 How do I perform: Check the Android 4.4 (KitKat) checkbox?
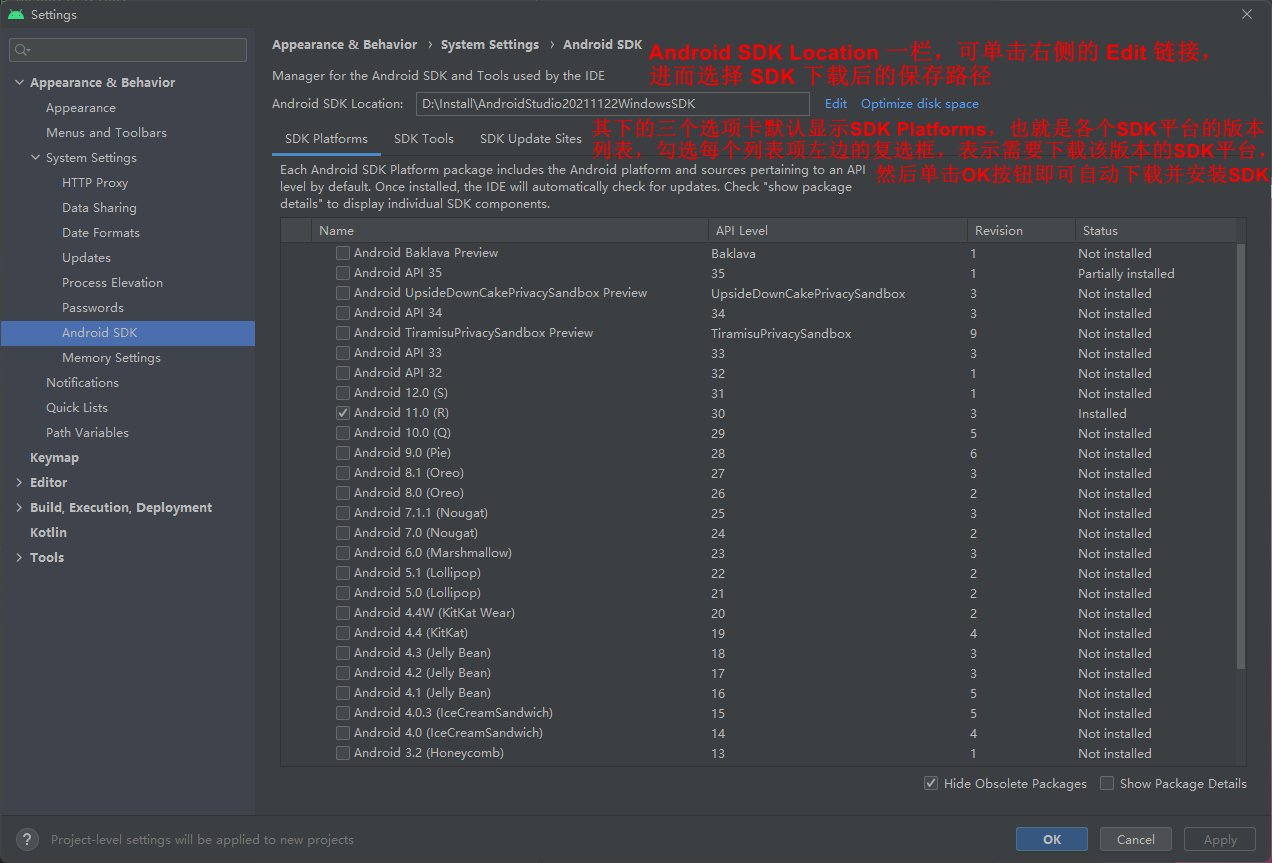343,633
